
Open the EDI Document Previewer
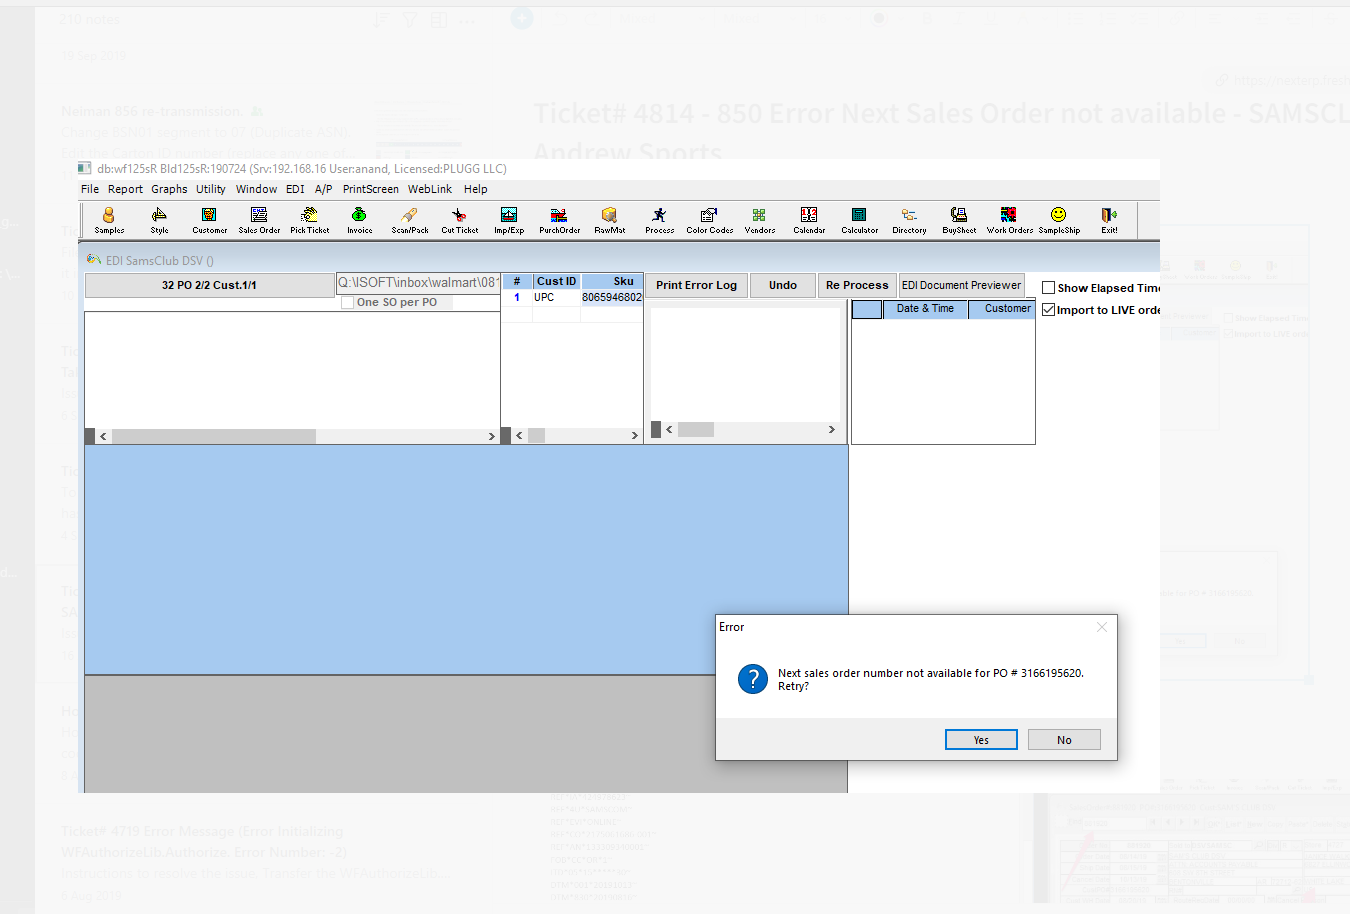pyautogui.click(x=961, y=285)
